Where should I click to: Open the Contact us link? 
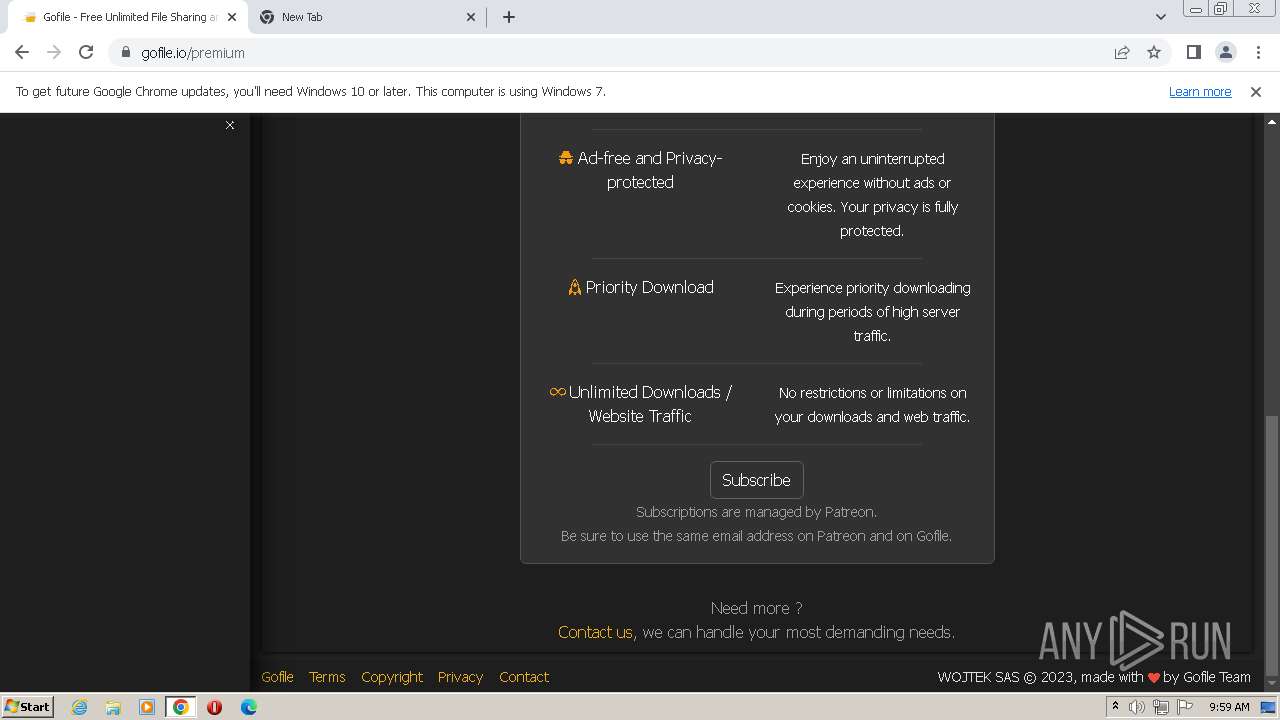tap(595, 632)
